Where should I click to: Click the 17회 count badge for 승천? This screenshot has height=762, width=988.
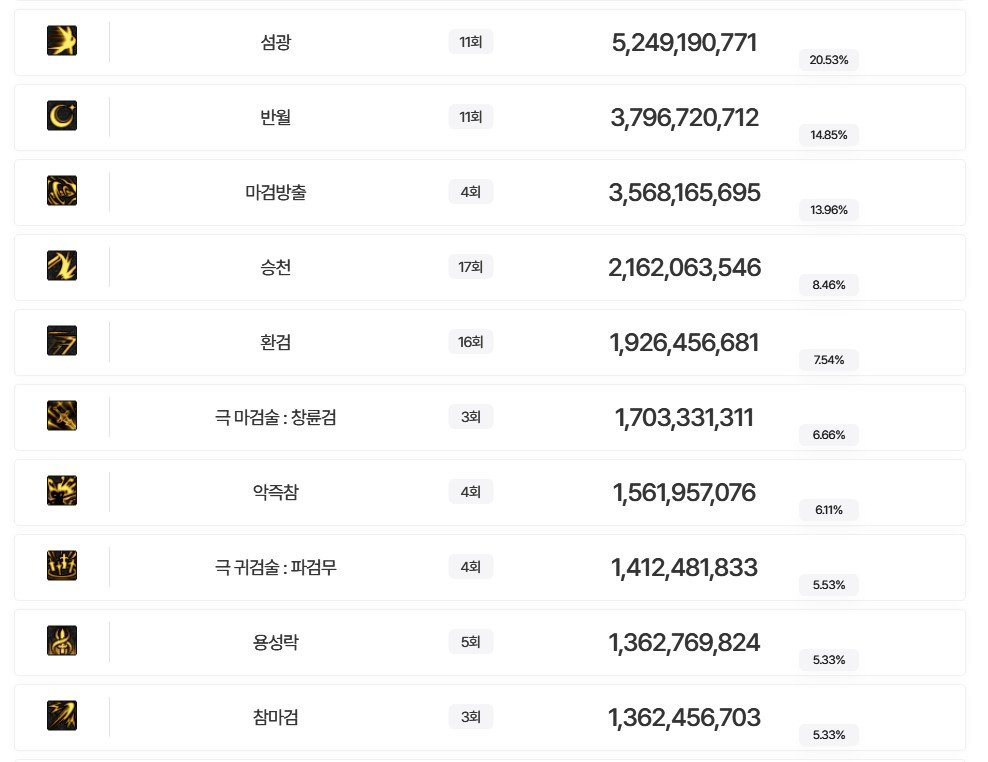470,267
